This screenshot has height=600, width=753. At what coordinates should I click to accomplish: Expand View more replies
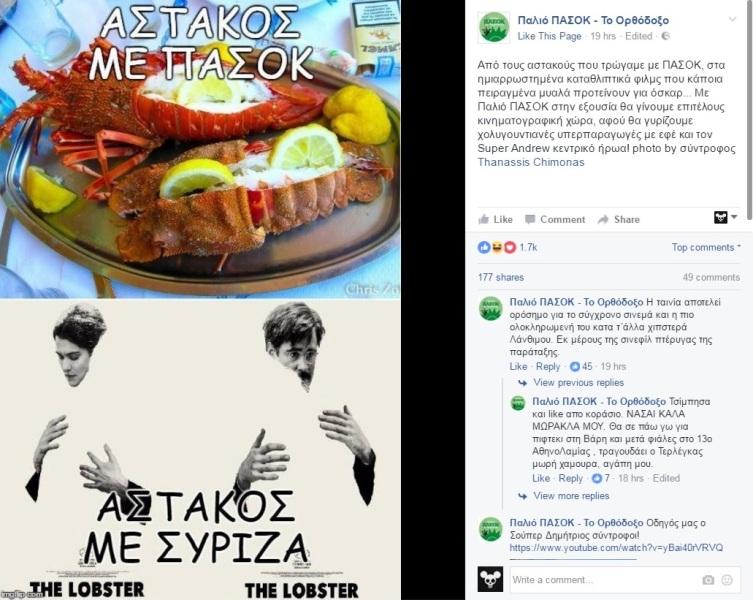click(x=571, y=496)
